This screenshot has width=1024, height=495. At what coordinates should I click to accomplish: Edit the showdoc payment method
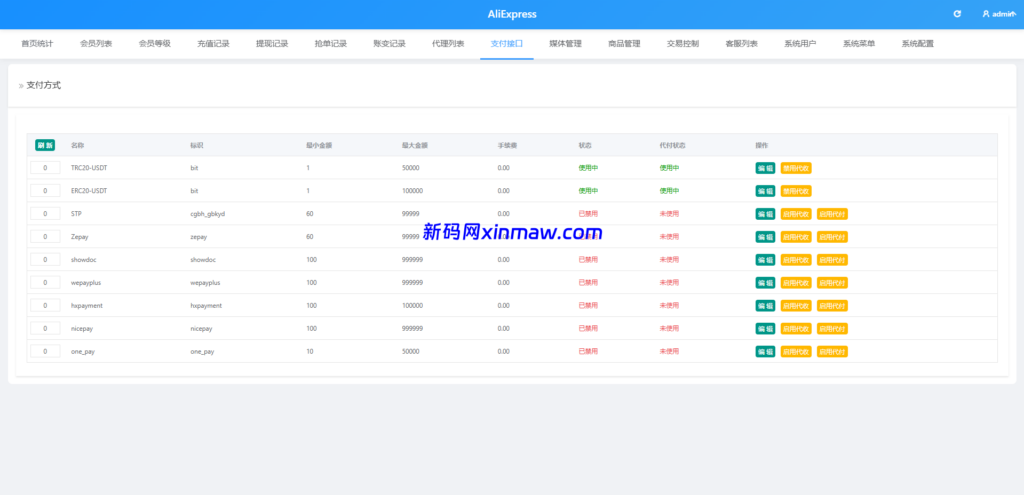click(765, 259)
